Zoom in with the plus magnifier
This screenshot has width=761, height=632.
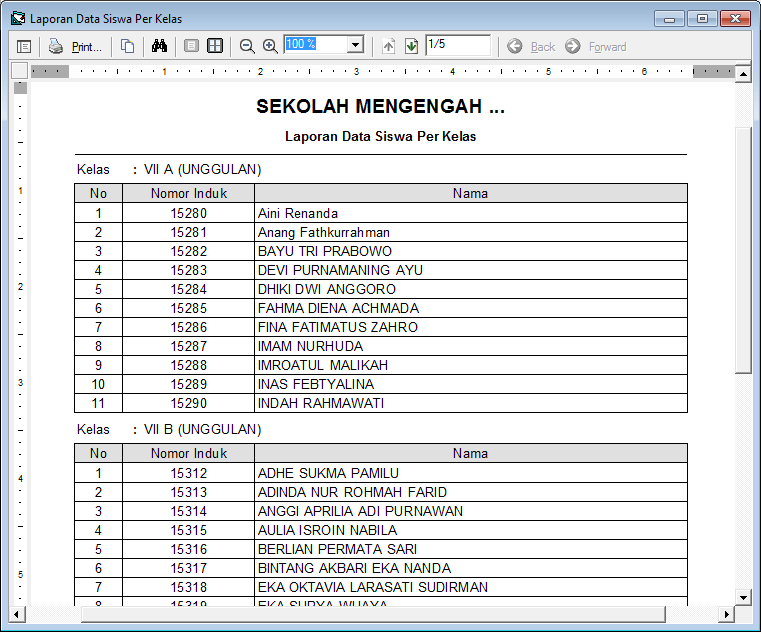[x=270, y=47]
